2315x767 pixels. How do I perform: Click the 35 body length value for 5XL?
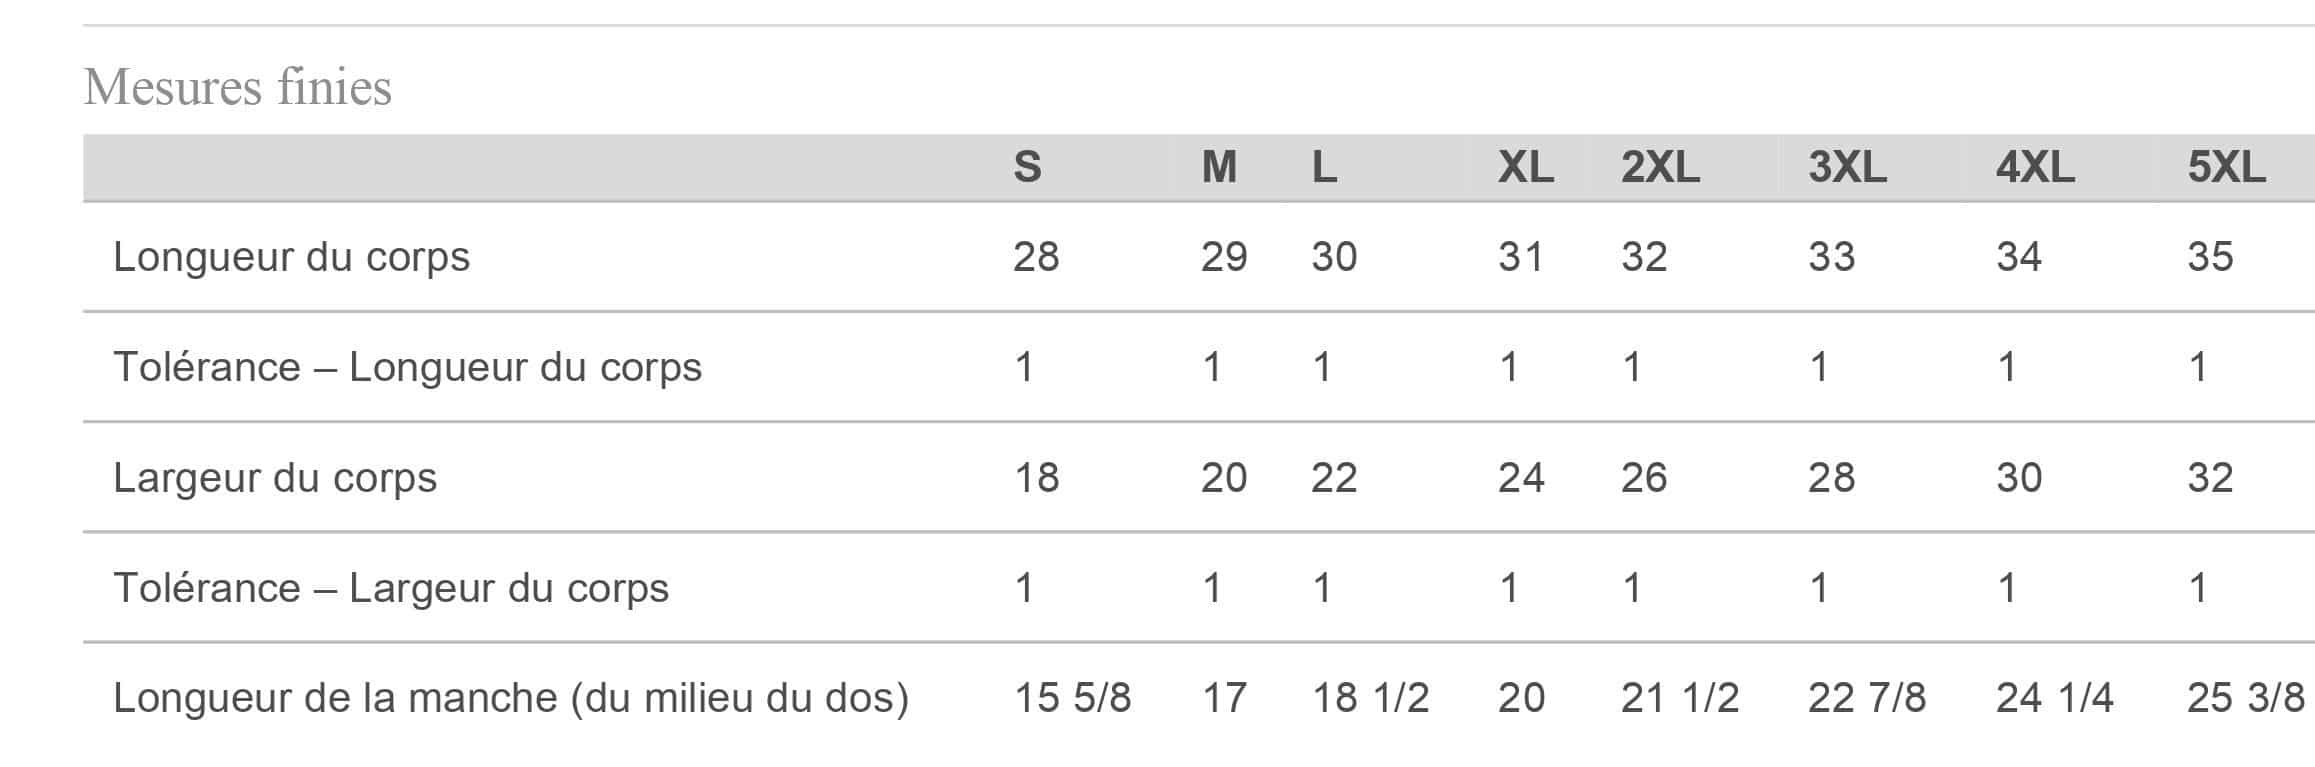(x=2210, y=257)
